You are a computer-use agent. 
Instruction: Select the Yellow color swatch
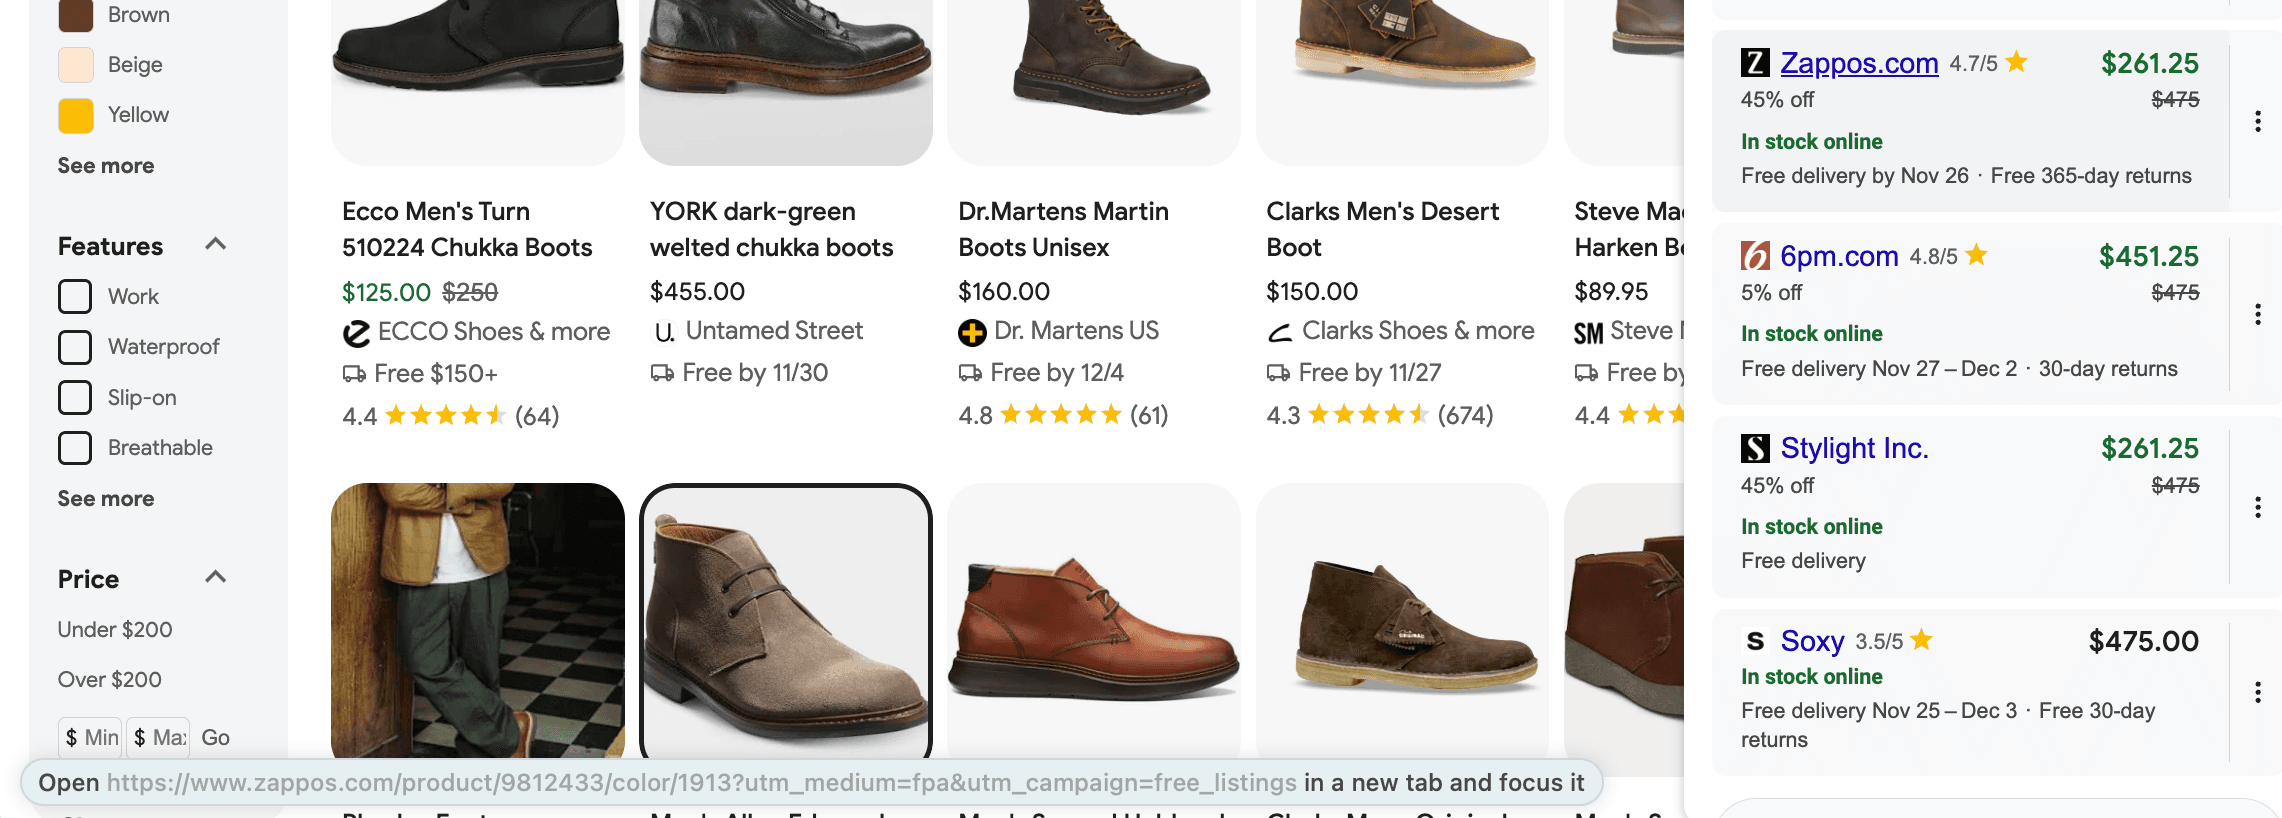(x=75, y=114)
